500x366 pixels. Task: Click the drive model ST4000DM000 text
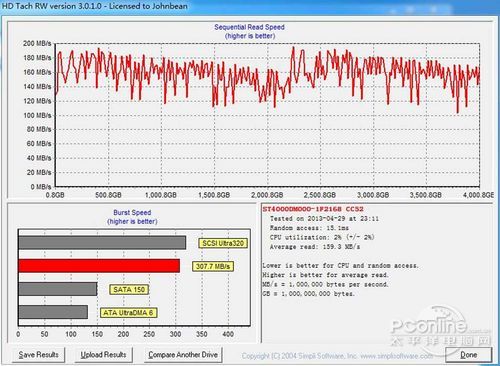pos(313,209)
